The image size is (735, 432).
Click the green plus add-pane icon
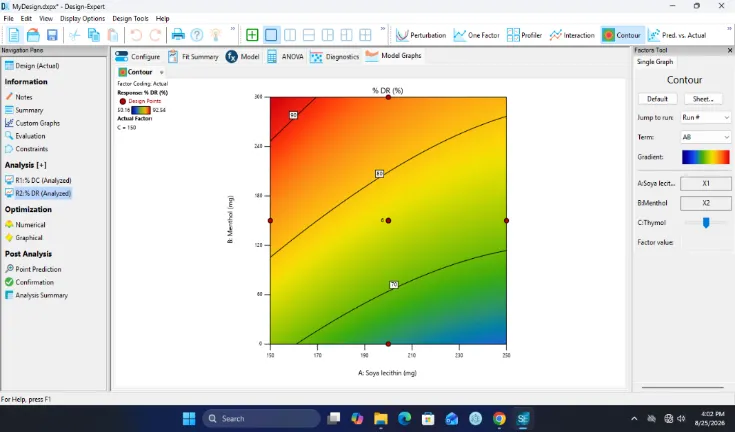pyautogui.click(x=252, y=35)
